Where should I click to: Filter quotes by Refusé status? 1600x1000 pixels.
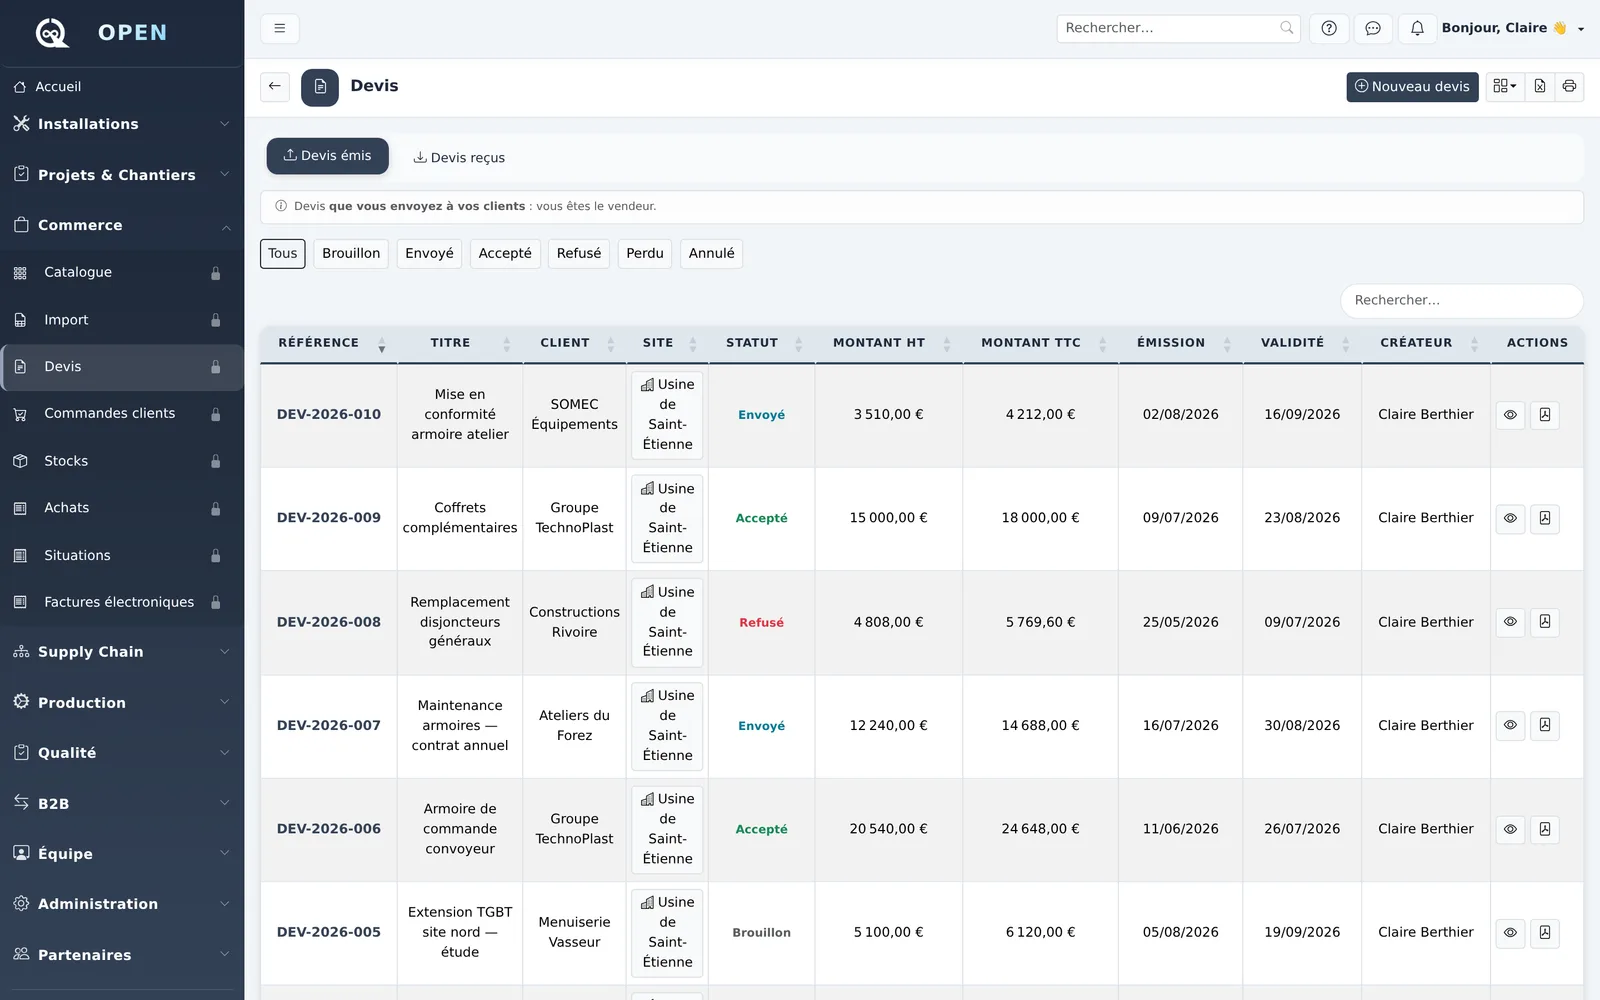pos(579,253)
